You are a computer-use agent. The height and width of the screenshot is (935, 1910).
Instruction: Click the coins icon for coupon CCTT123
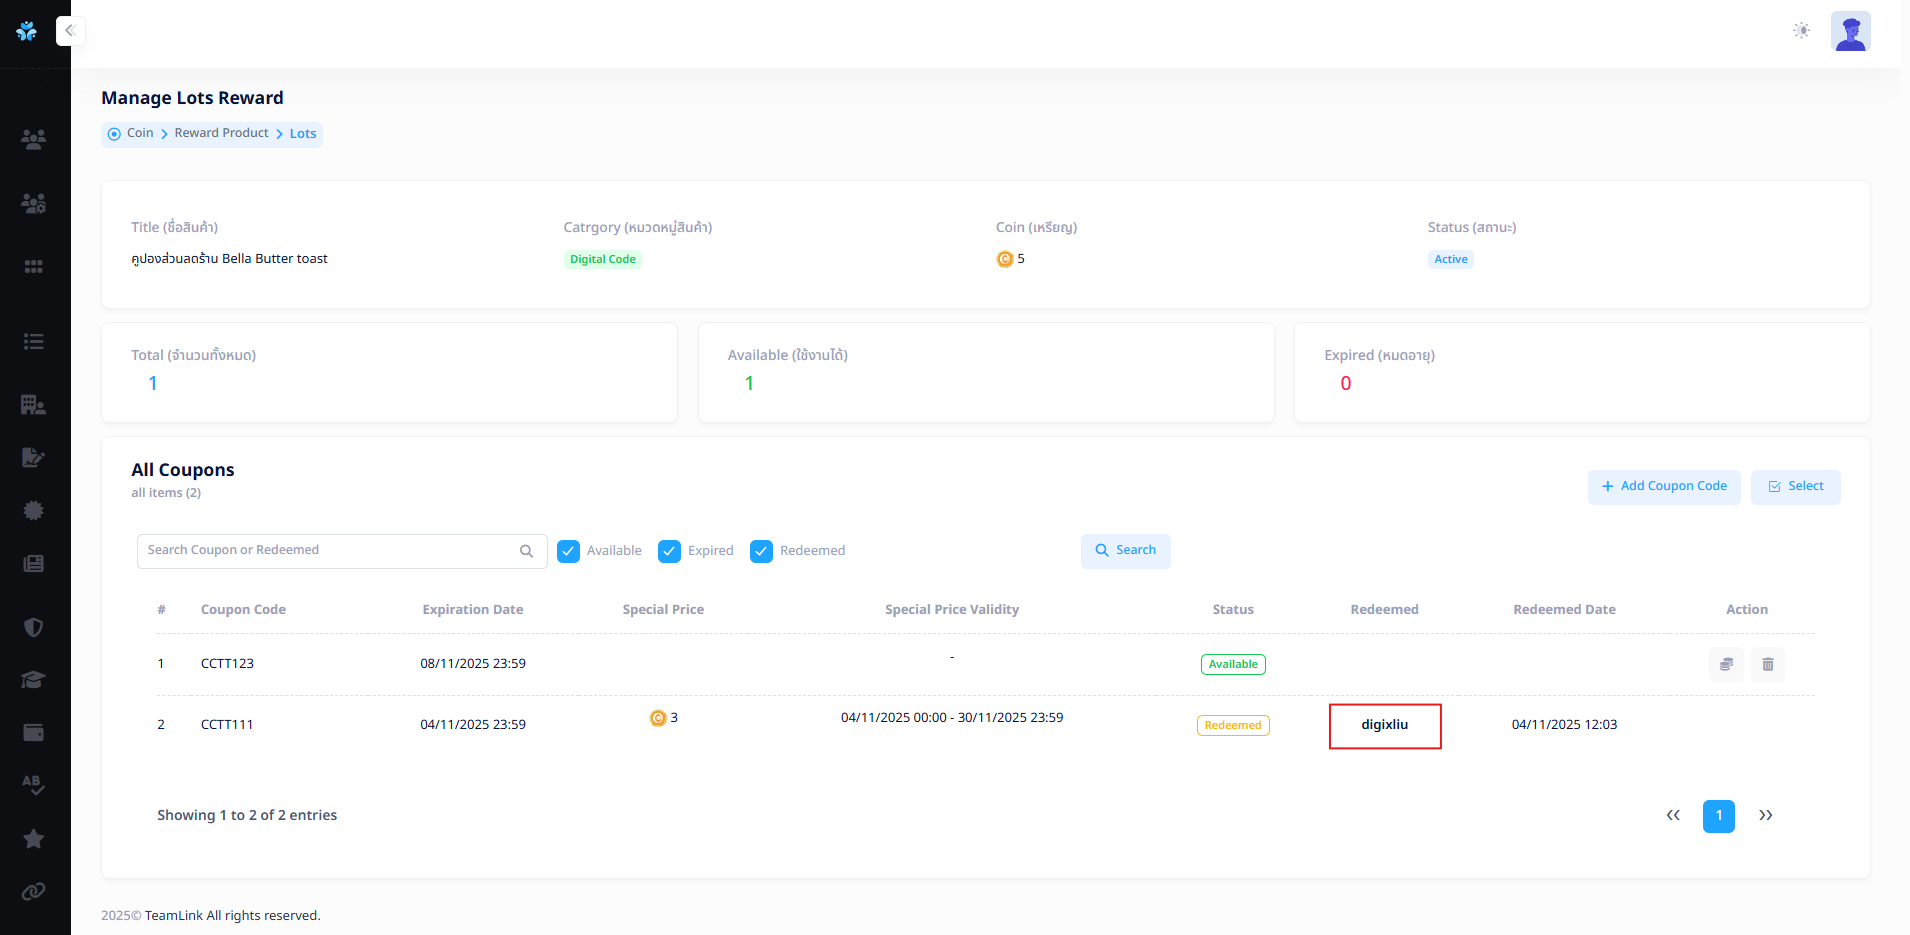1726,664
